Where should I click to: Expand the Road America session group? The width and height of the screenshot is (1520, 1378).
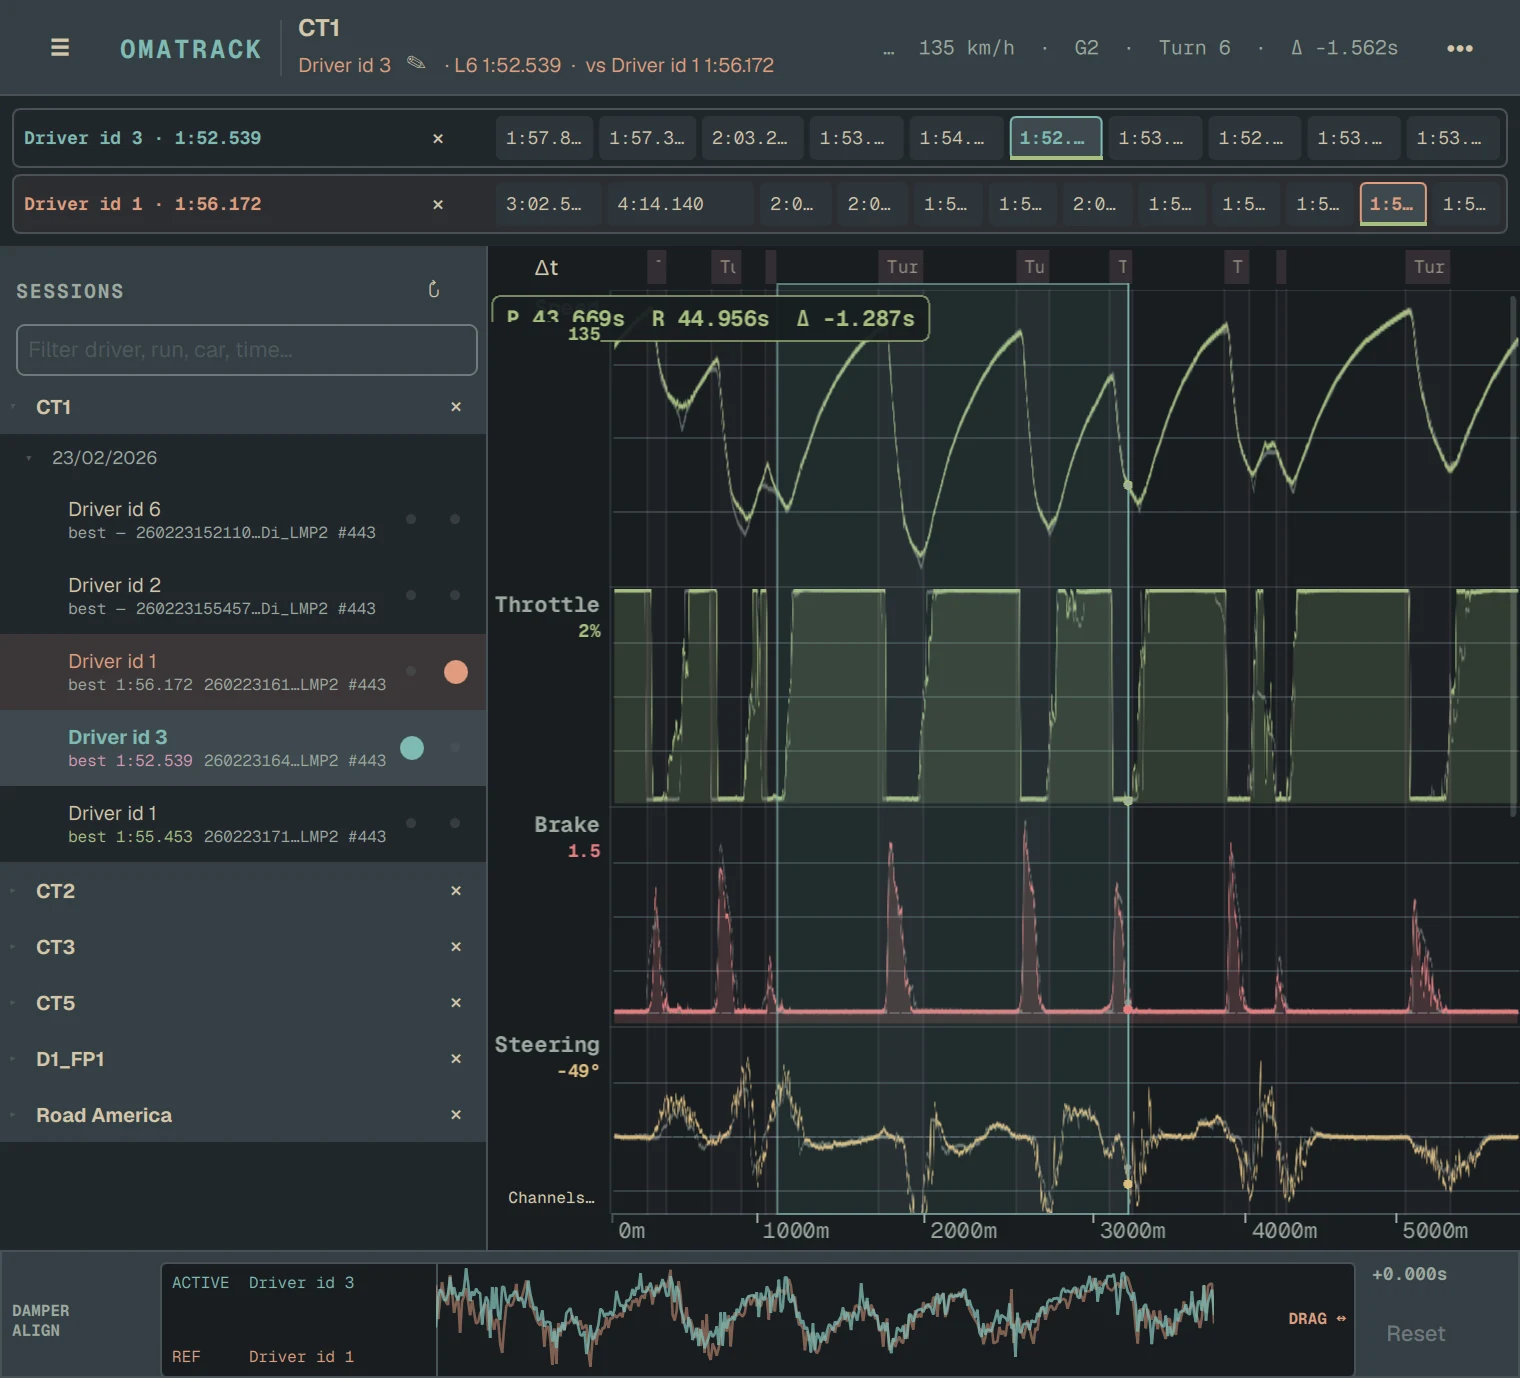pos(13,1115)
